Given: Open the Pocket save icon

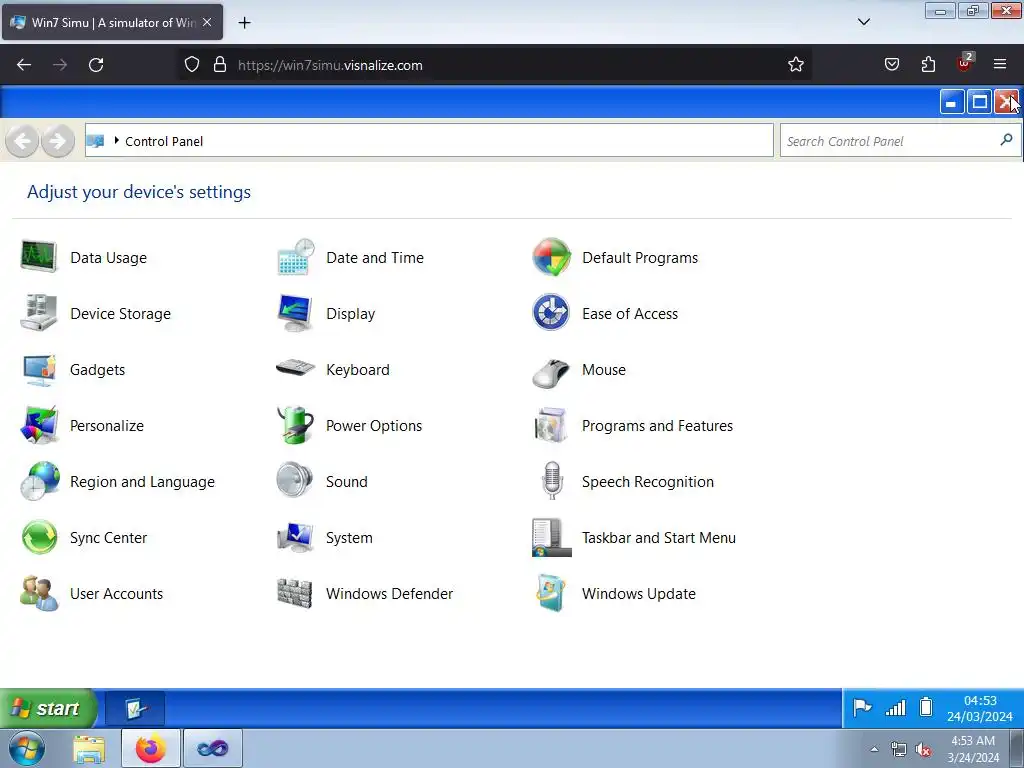Looking at the screenshot, I should pyautogui.click(x=891, y=65).
